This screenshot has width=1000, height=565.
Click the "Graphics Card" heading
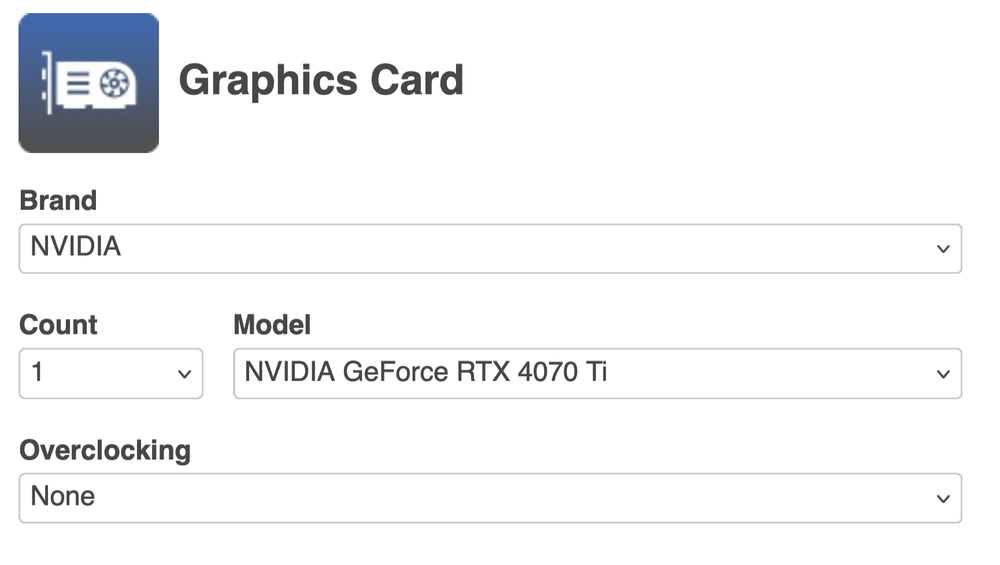click(321, 80)
